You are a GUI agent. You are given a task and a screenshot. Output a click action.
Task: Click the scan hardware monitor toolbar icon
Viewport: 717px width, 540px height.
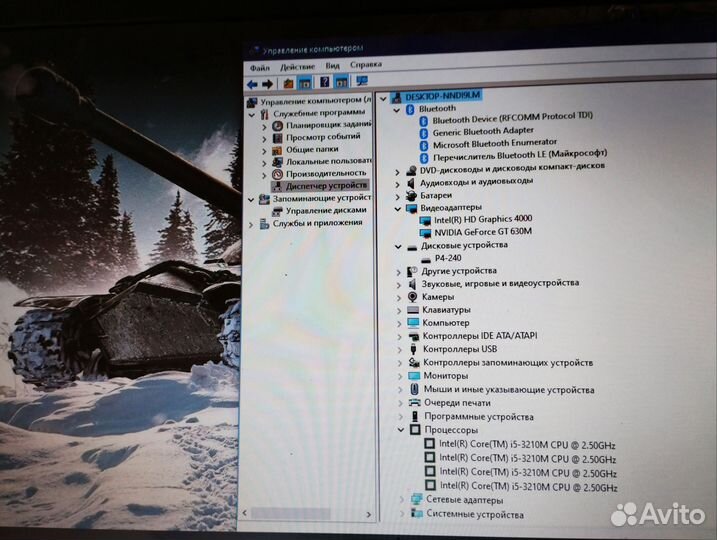tap(361, 82)
